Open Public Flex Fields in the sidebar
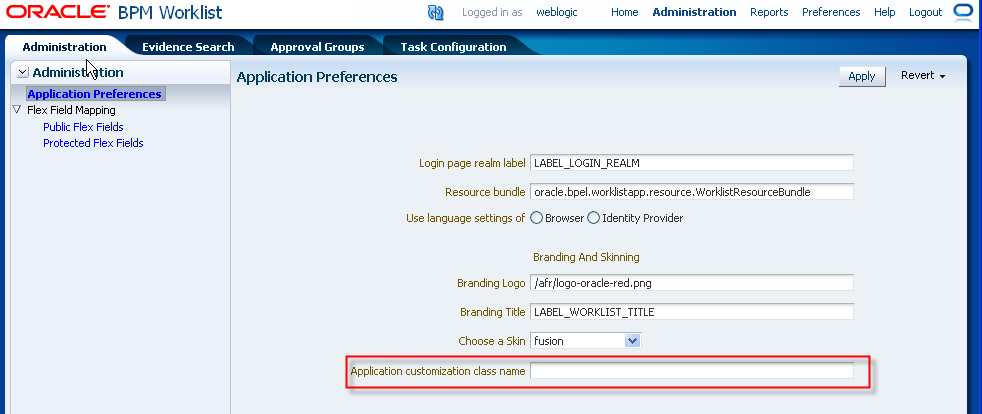Image resolution: width=982 pixels, height=414 pixels. pos(83,127)
